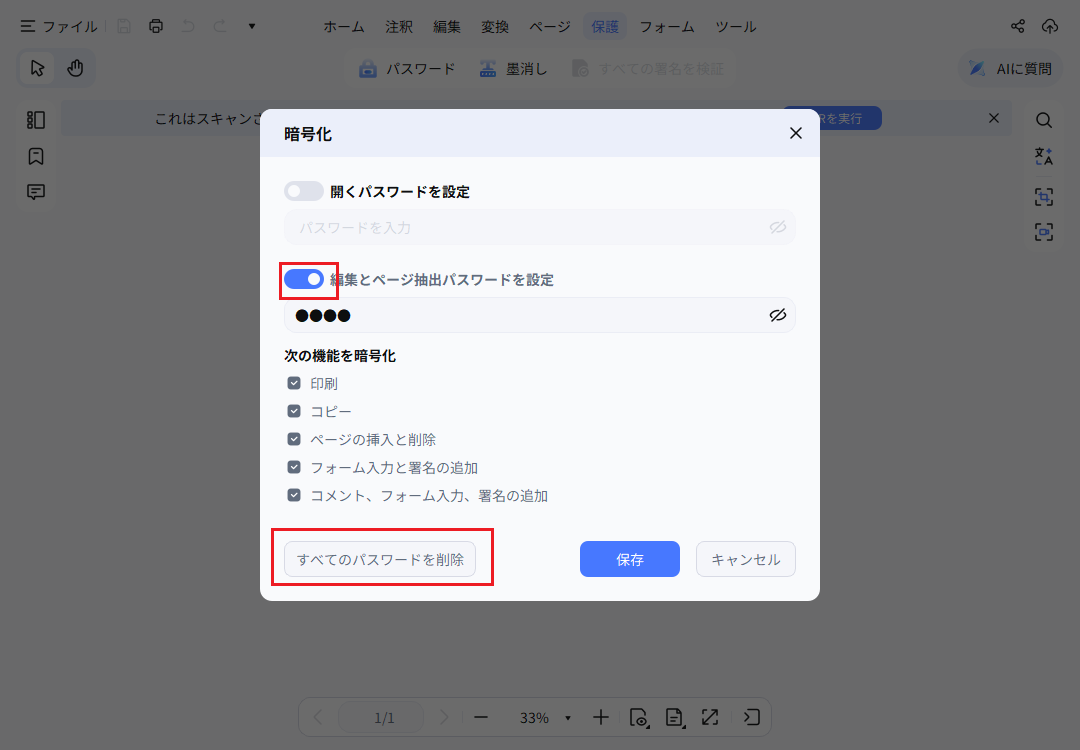The width and height of the screenshot is (1080, 750).
Task: Open the ツール tab
Action: point(736,27)
